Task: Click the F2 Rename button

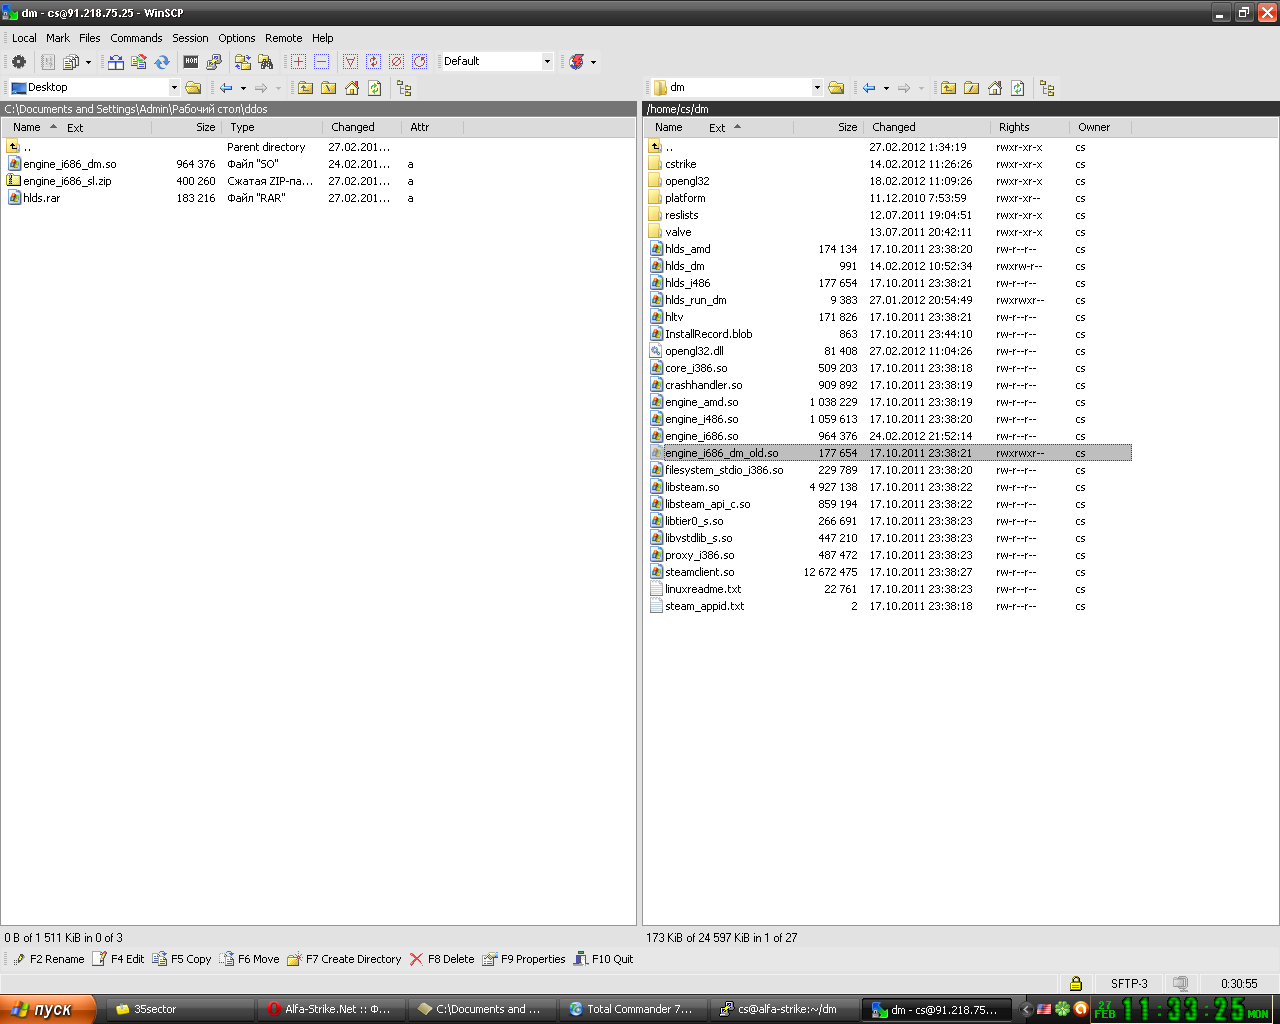Action: pyautogui.click(x=49, y=959)
